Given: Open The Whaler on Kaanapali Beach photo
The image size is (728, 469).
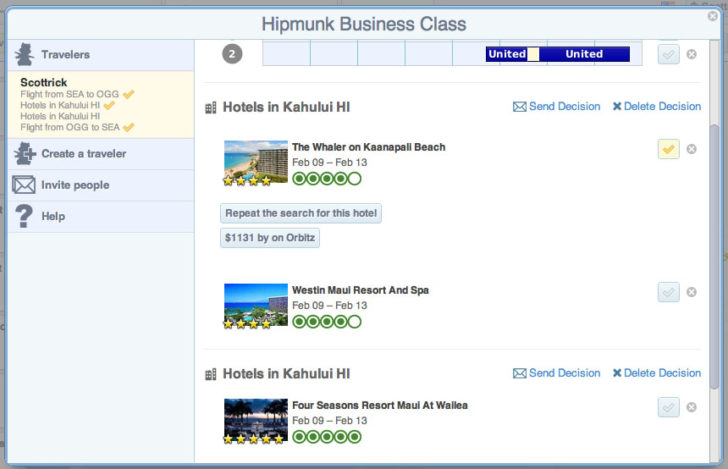Looking at the screenshot, I should click(x=256, y=162).
